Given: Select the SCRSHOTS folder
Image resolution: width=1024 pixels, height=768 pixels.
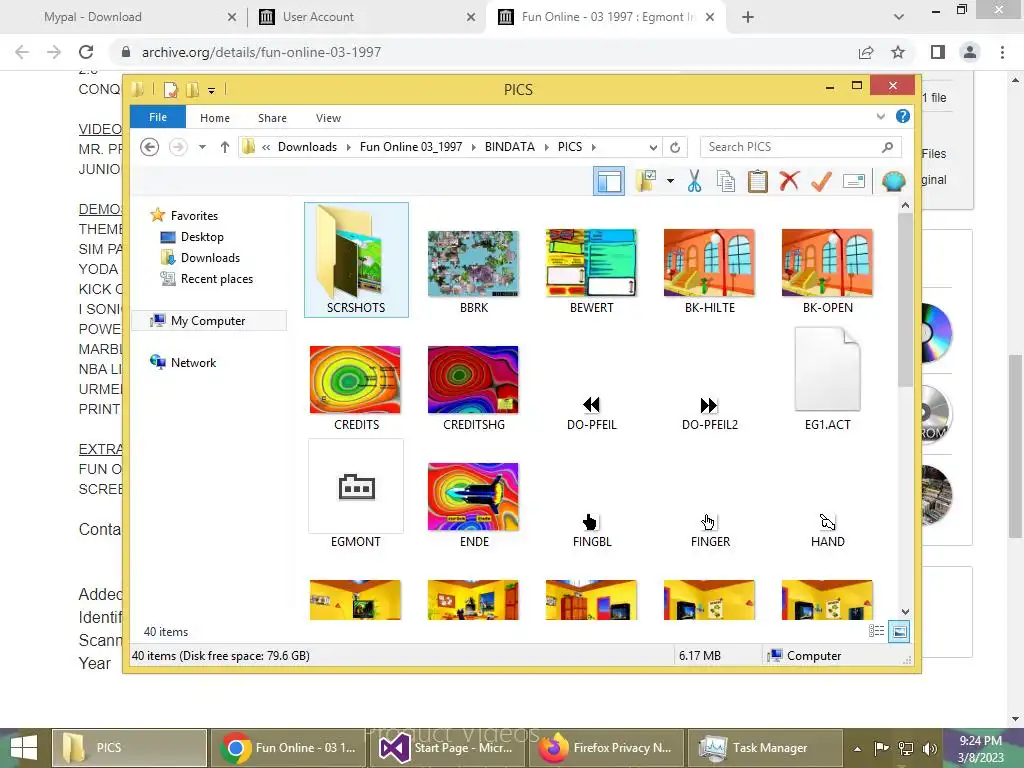Looking at the screenshot, I should click(356, 260).
